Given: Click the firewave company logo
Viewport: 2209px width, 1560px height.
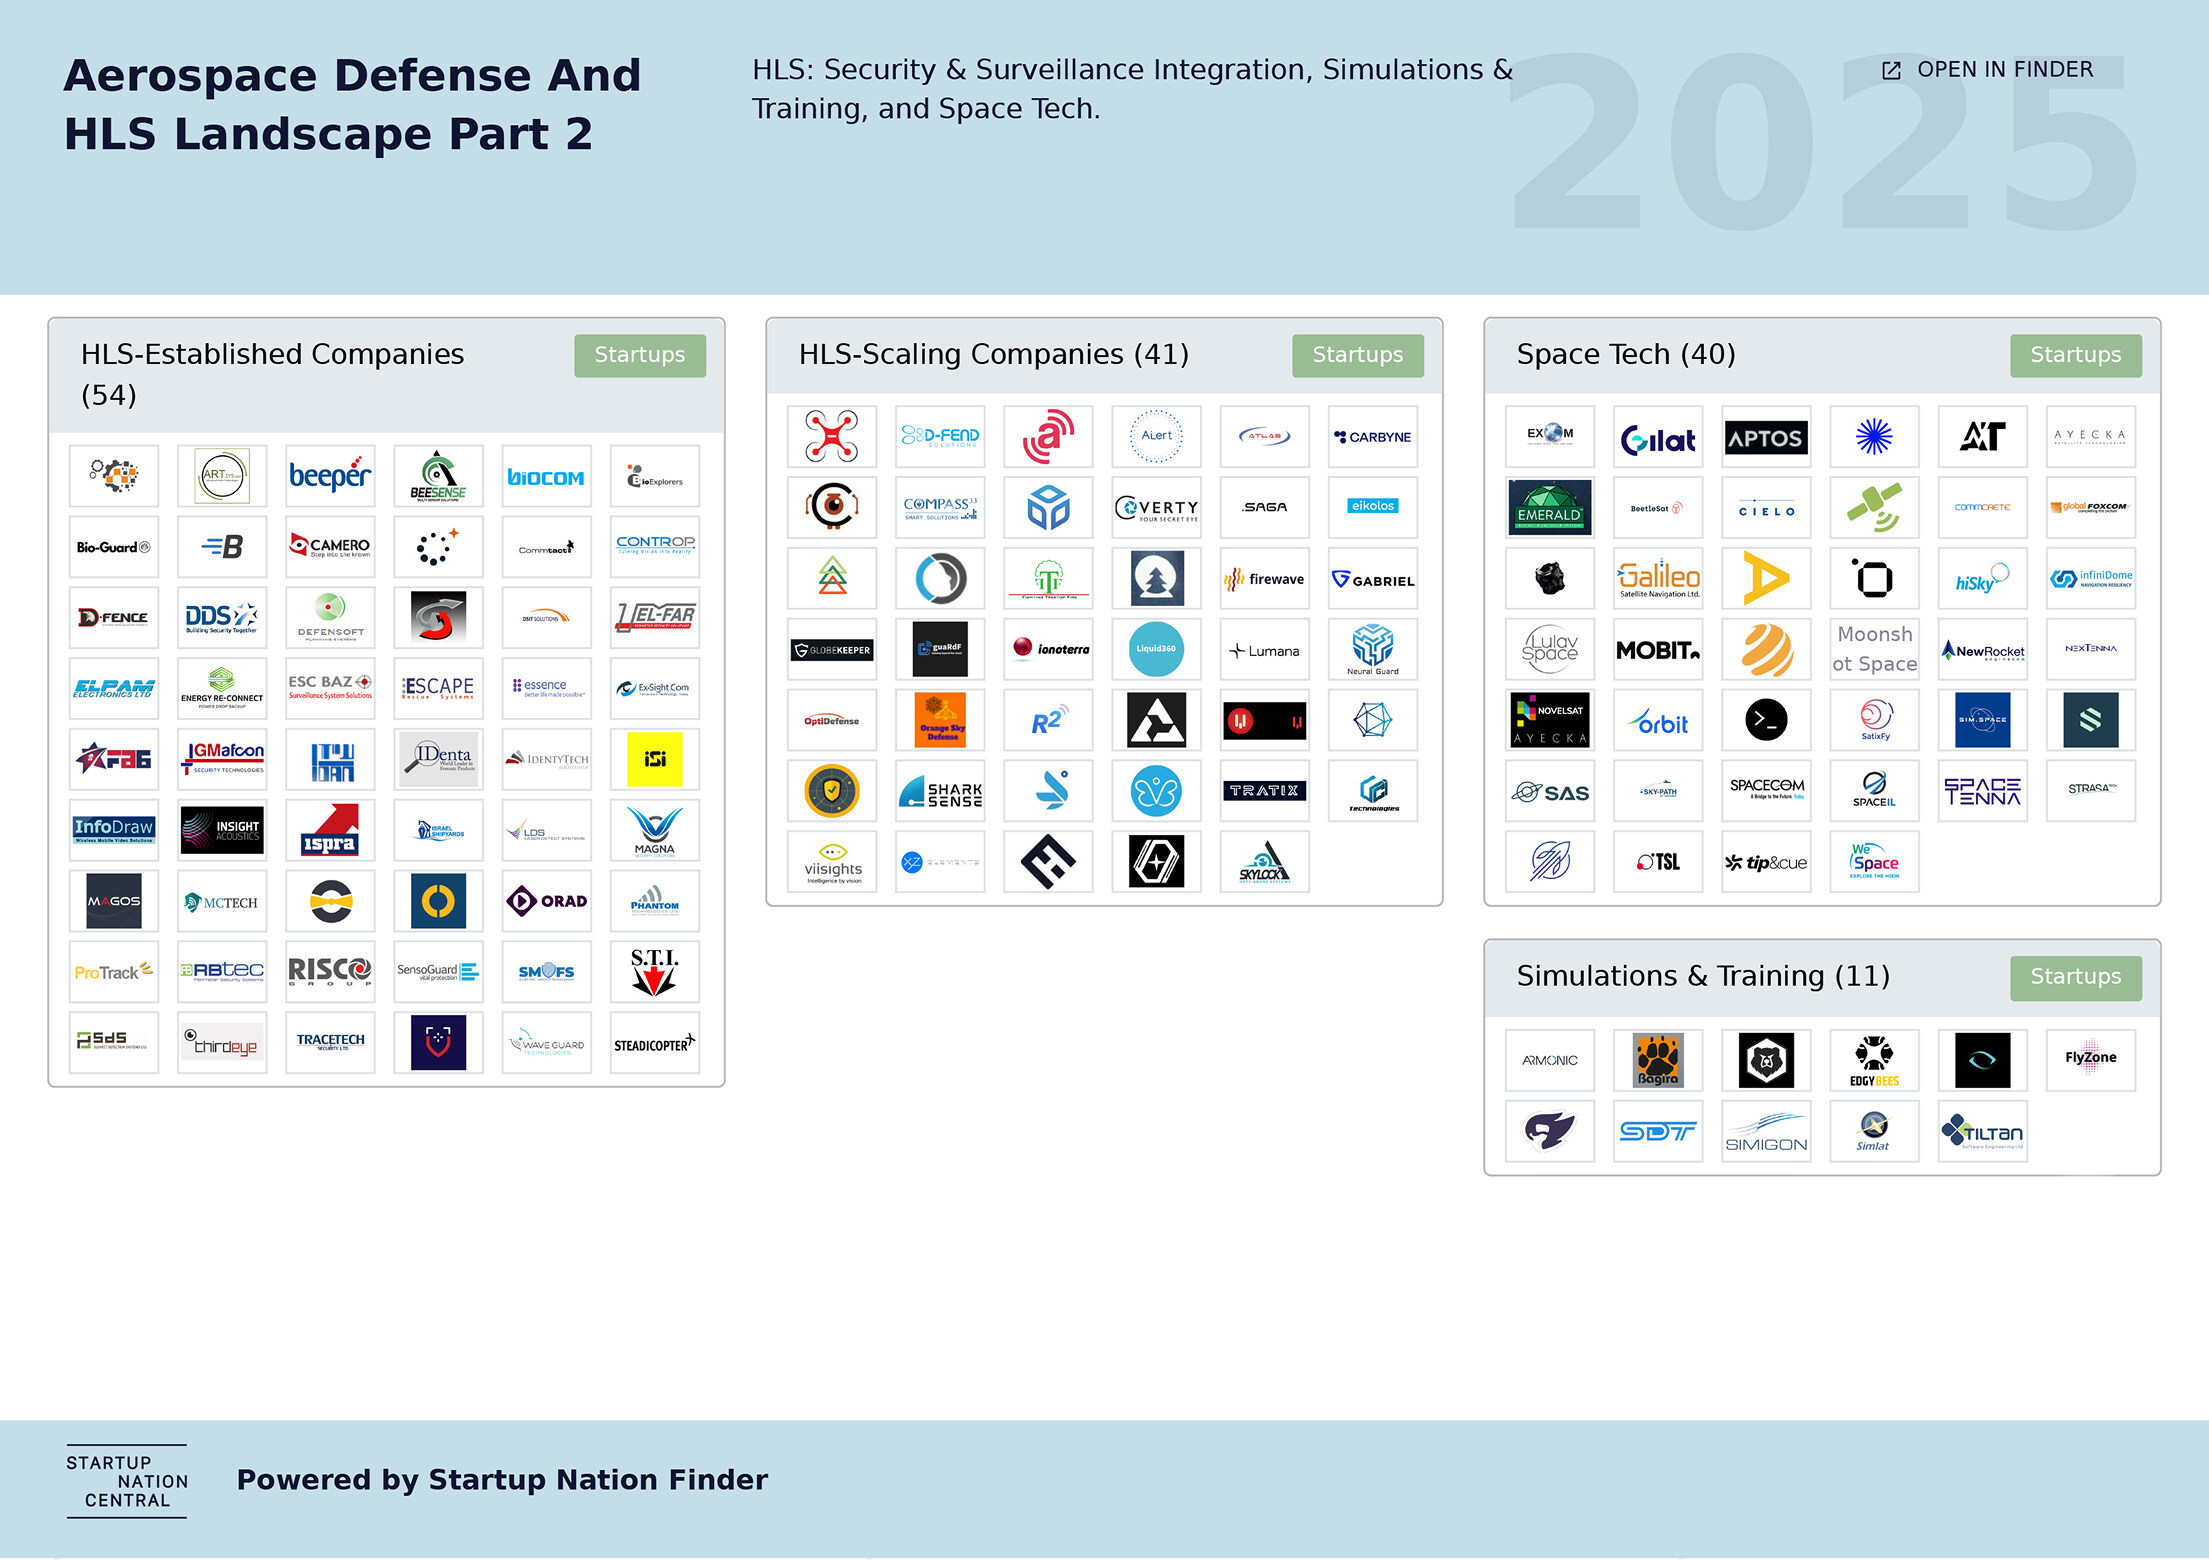Looking at the screenshot, I should 1265,579.
